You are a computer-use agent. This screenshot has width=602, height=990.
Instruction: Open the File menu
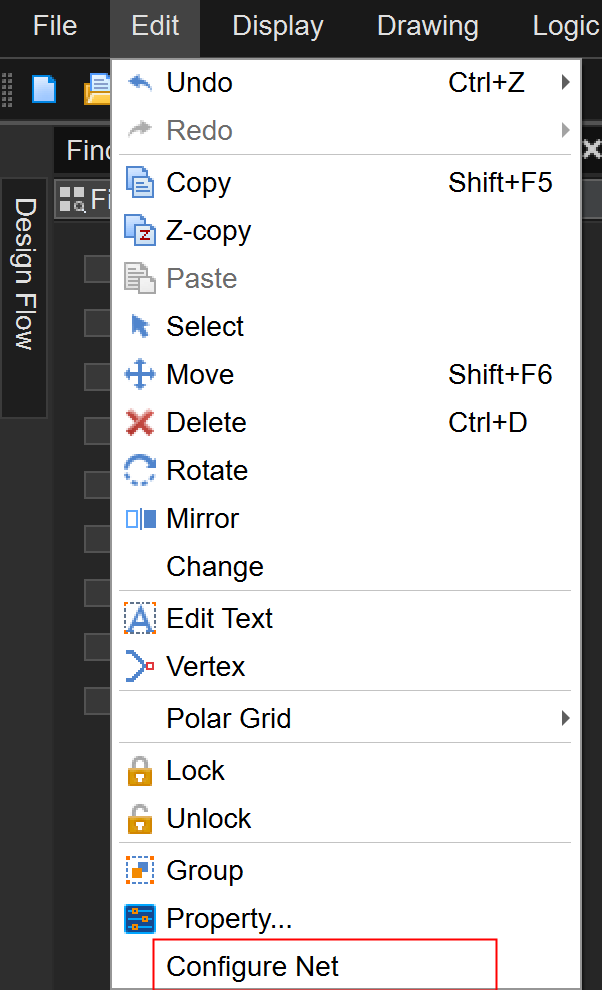(54, 26)
